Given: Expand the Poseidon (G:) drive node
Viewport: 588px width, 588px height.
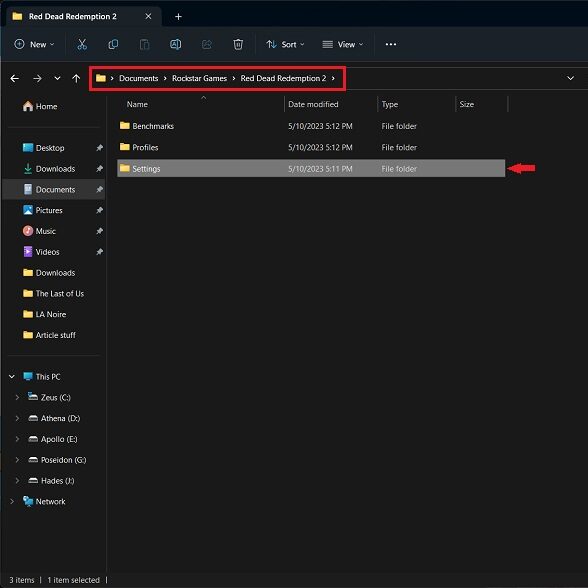Looking at the screenshot, I should [x=17, y=460].
